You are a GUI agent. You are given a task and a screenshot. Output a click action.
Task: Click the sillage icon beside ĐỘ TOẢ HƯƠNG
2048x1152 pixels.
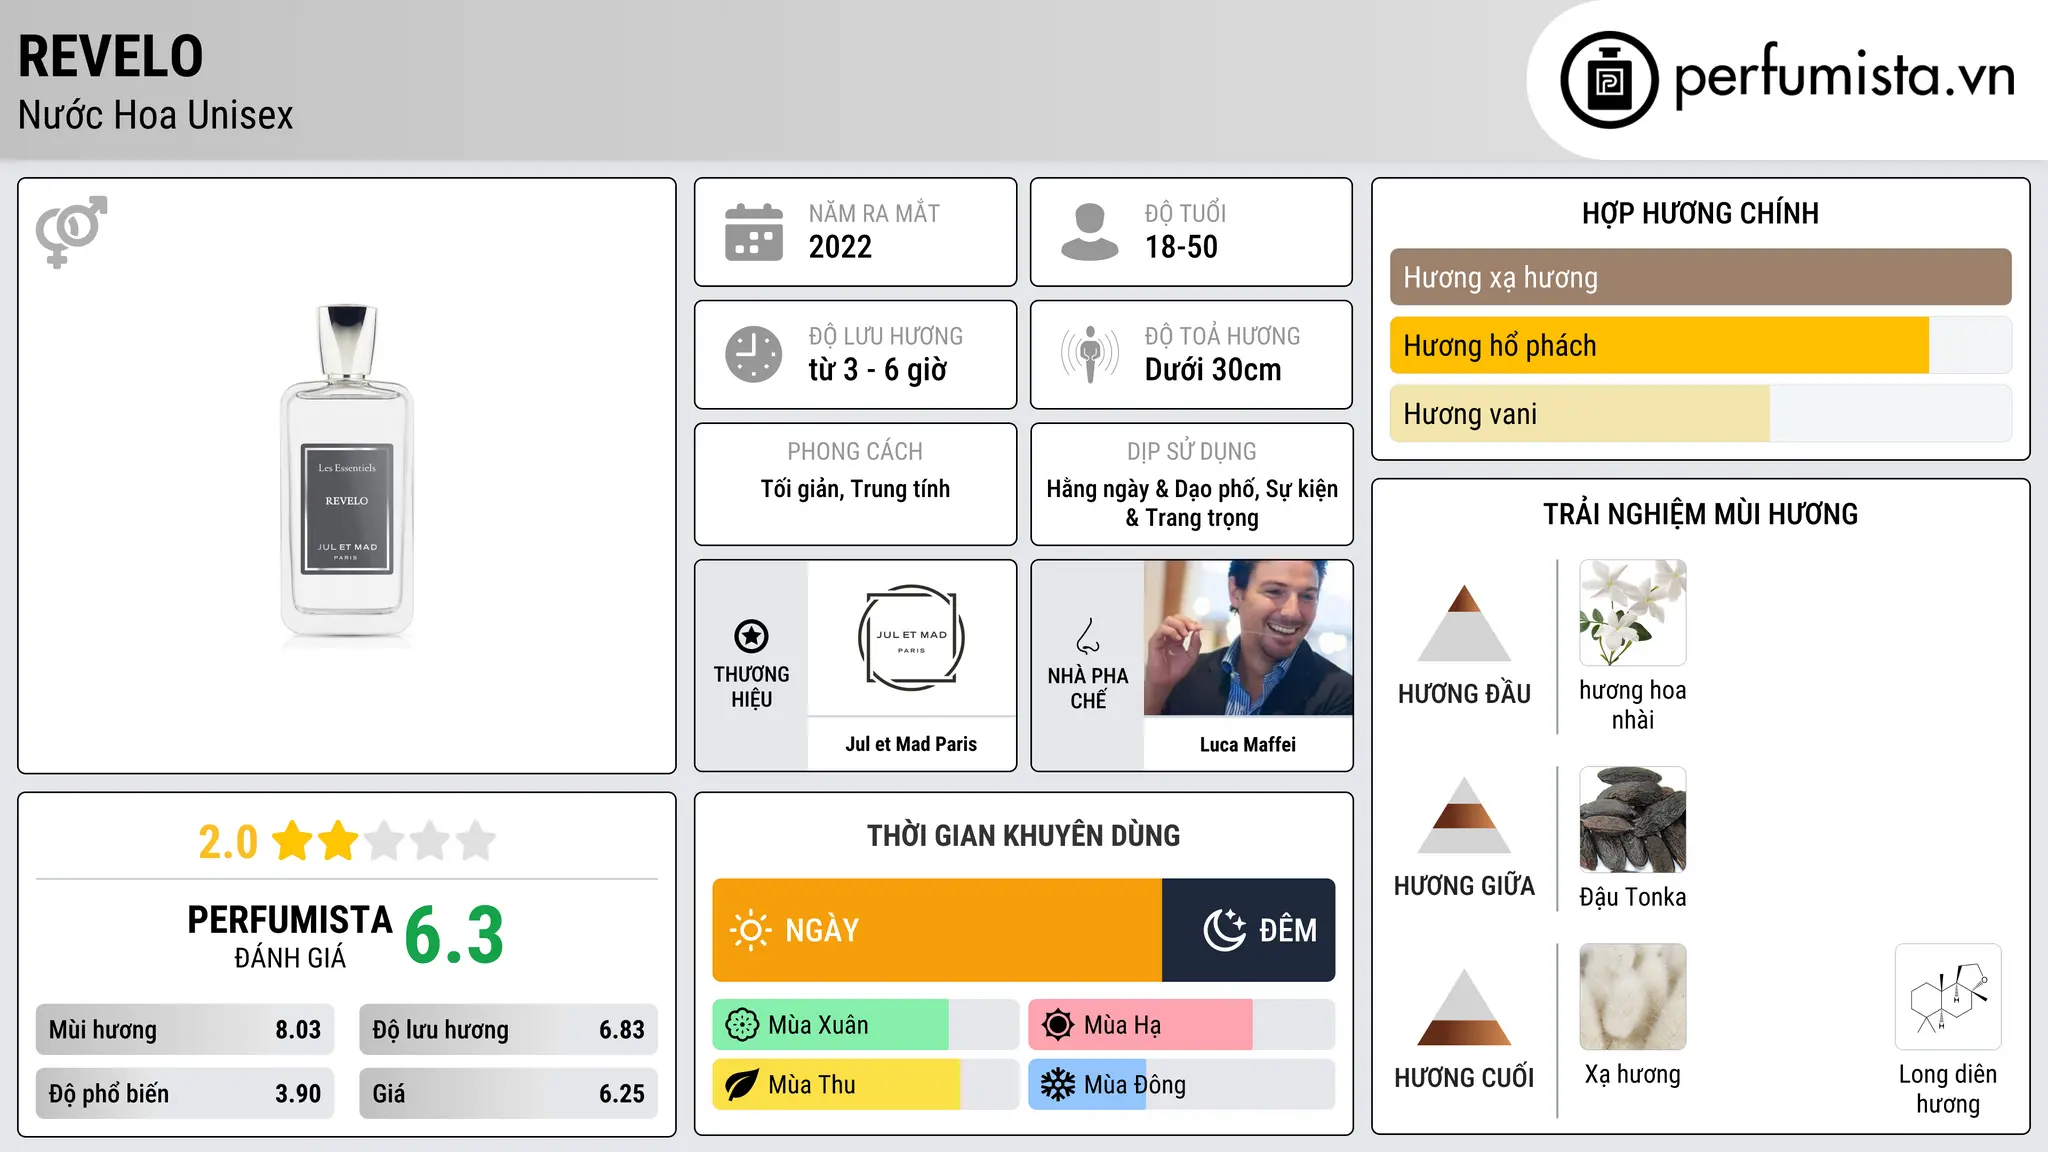tap(1090, 354)
